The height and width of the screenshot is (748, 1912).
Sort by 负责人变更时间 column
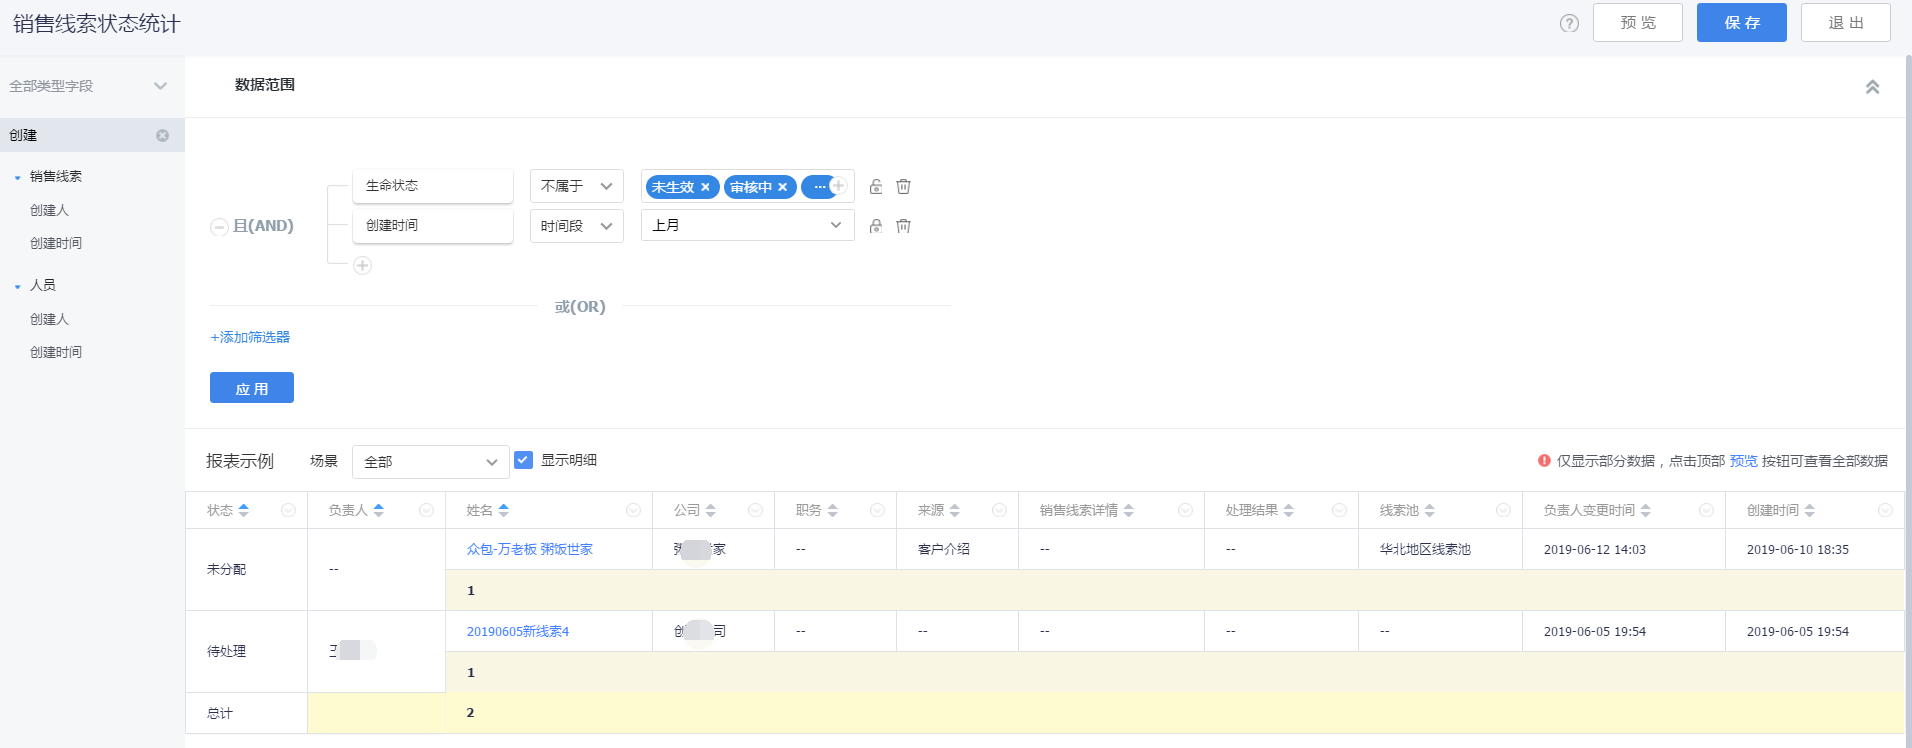[1646, 510]
